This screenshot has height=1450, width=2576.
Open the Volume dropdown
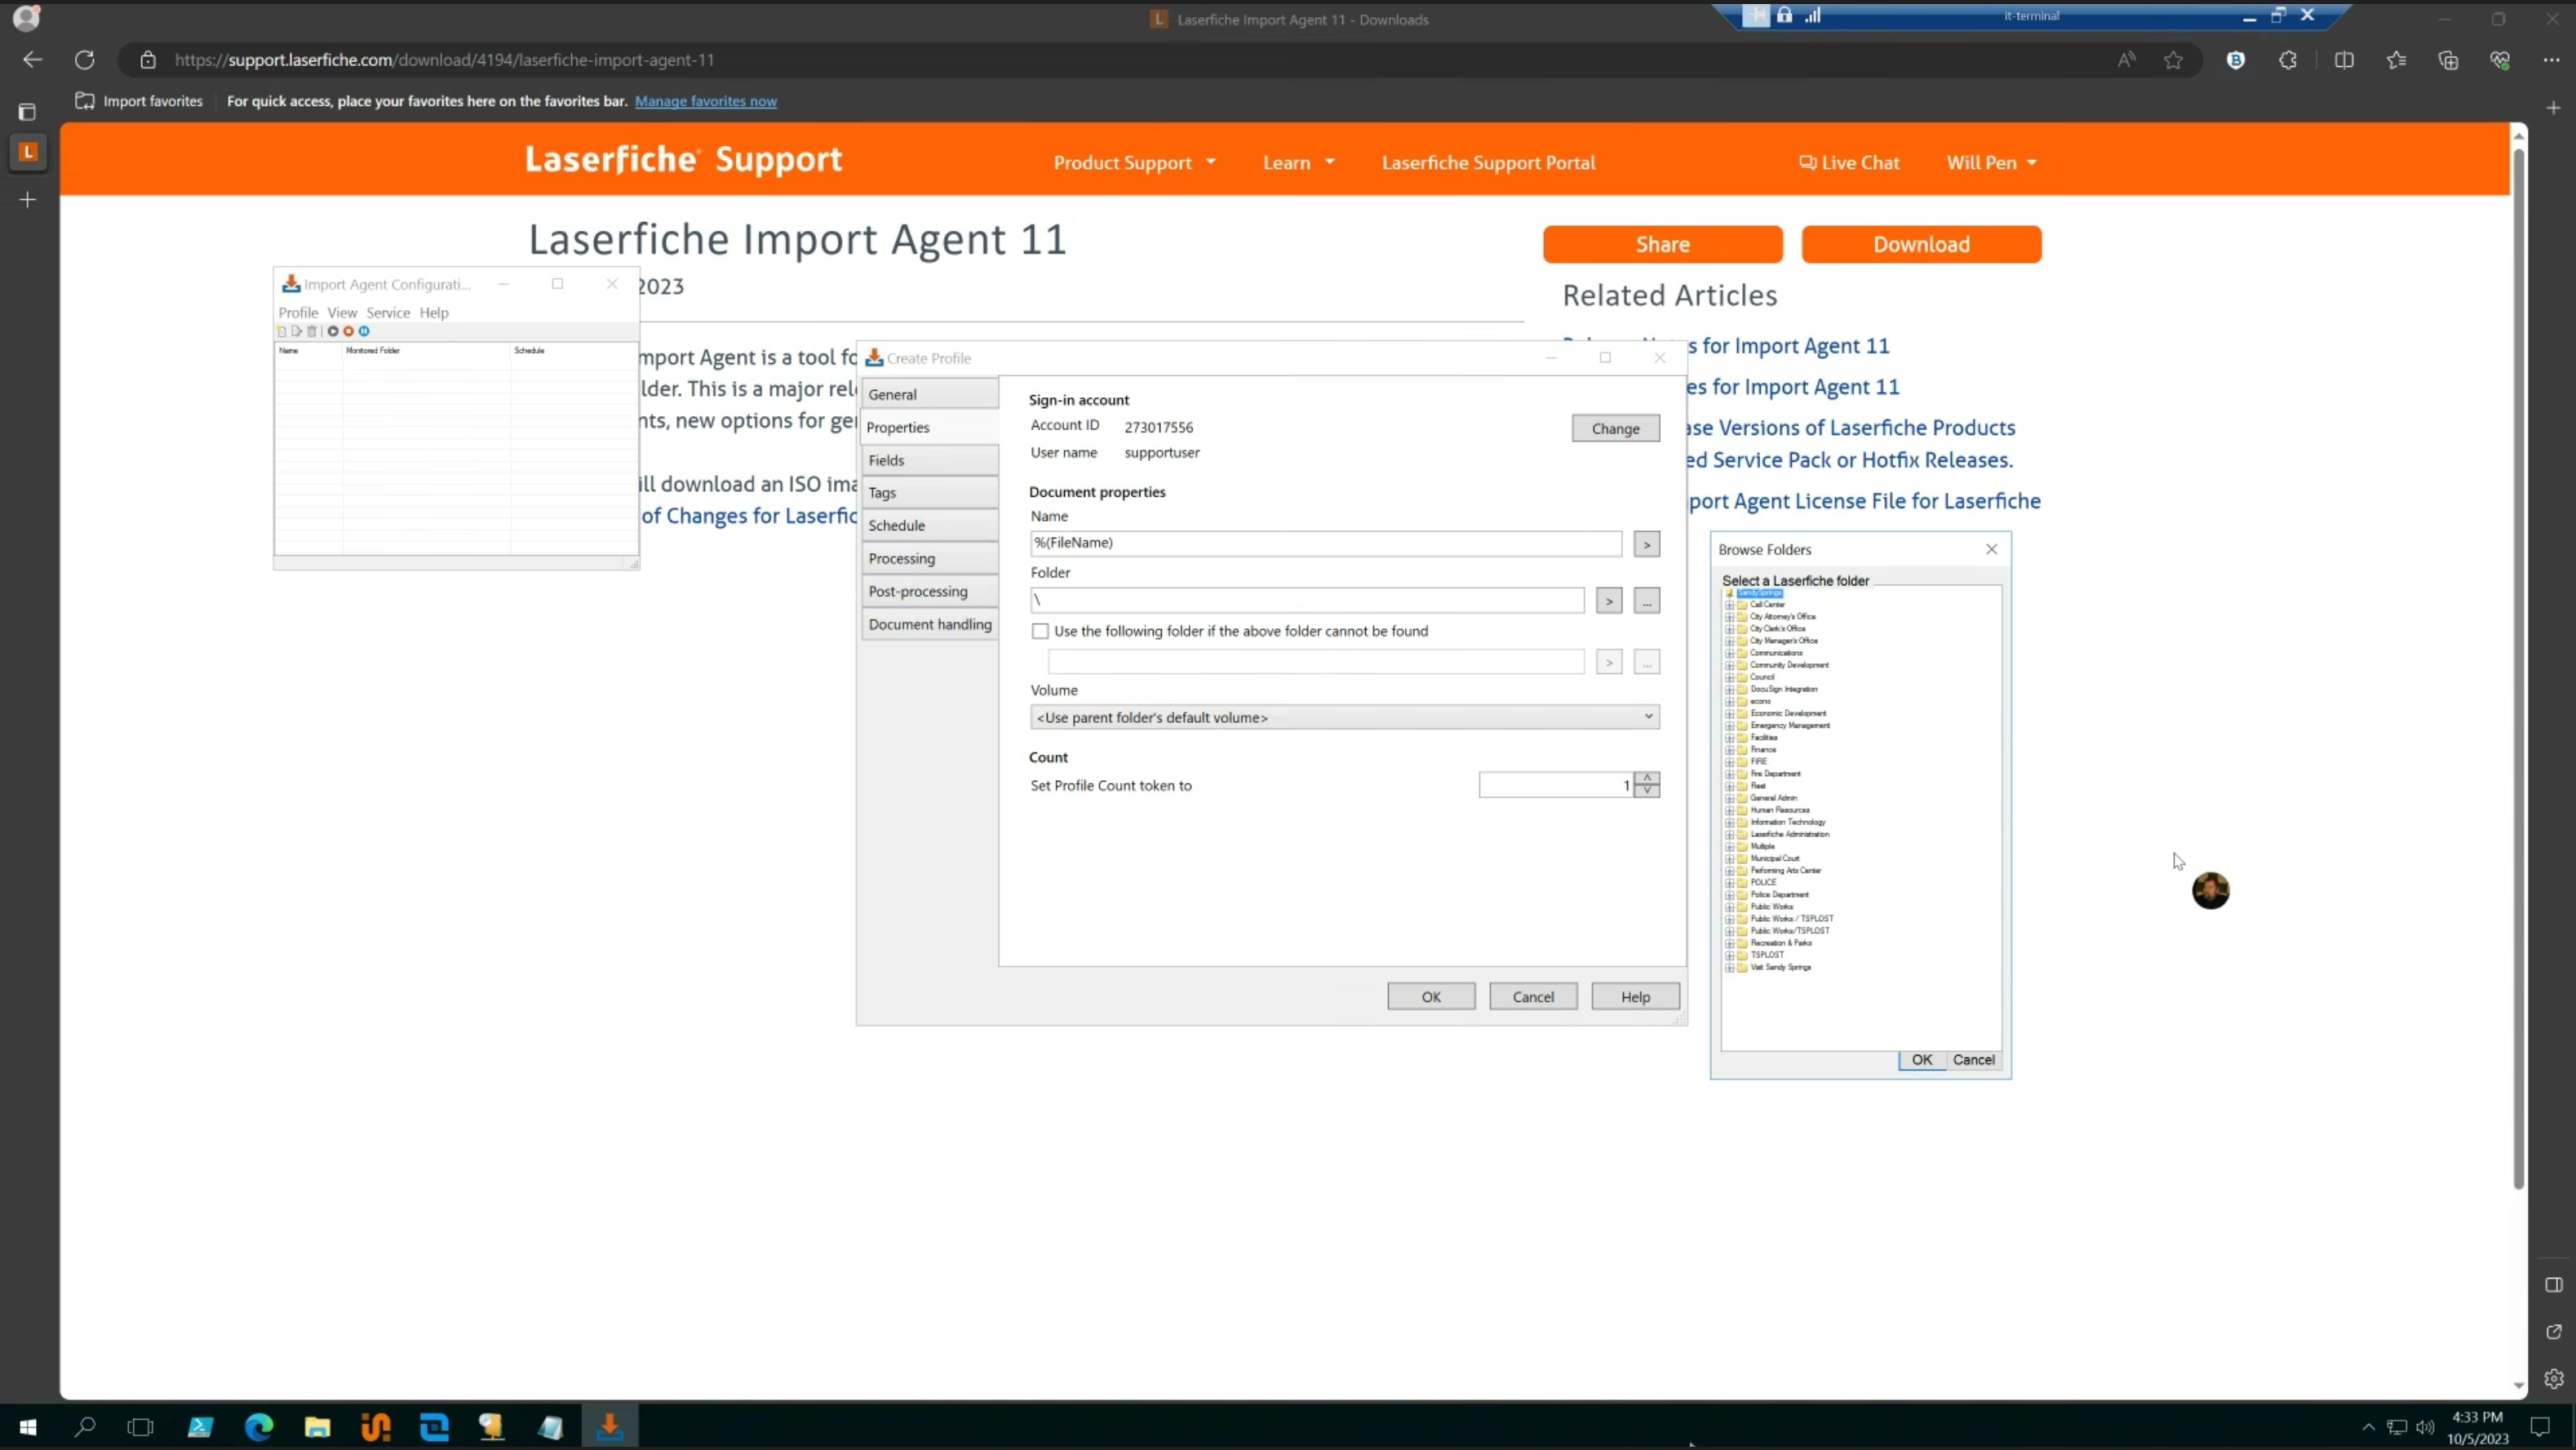click(x=1648, y=717)
